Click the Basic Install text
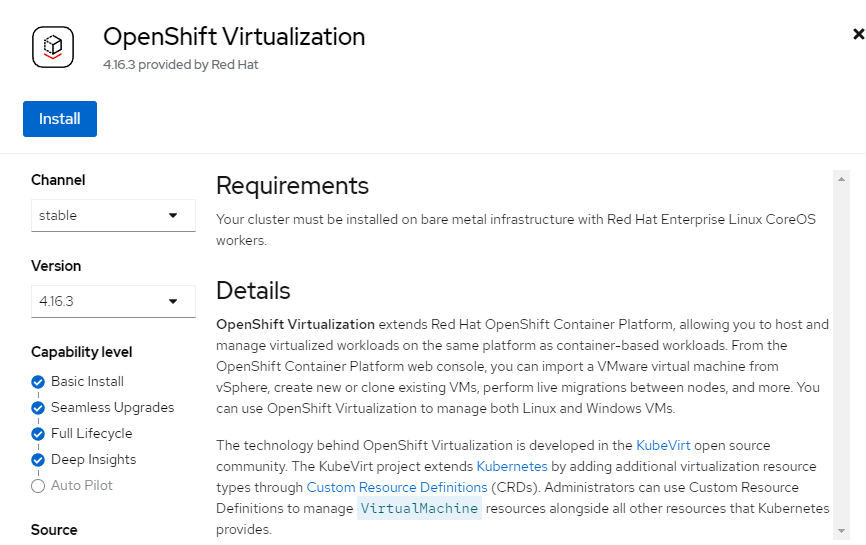866x545 pixels. [87, 382]
